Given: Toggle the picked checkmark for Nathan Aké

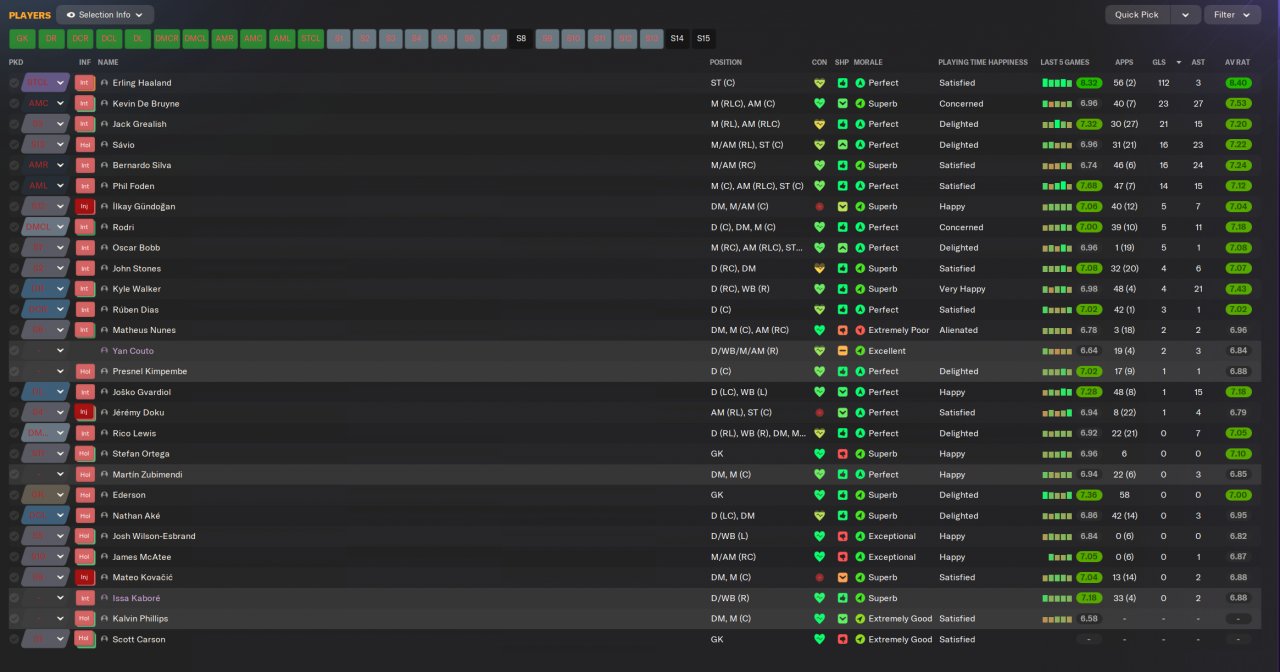Looking at the screenshot, I should coord(14,516).
